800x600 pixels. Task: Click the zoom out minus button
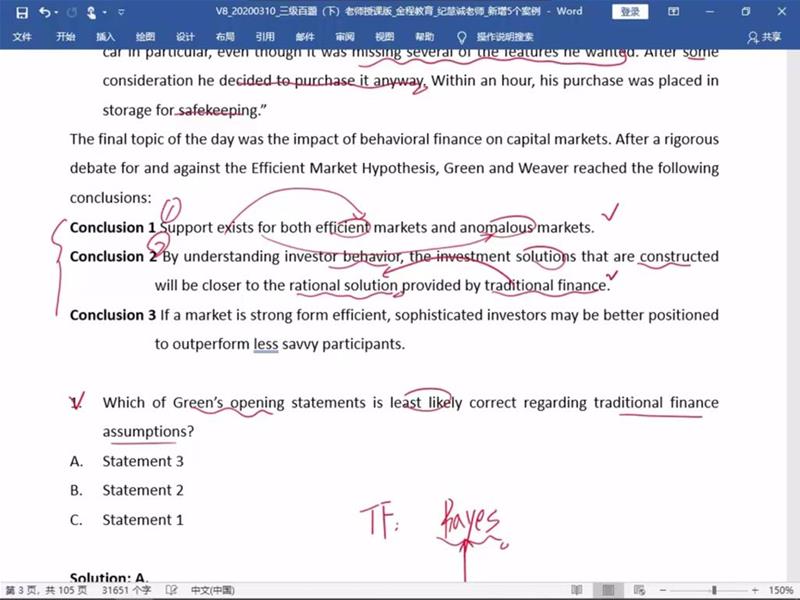point(663,590)
